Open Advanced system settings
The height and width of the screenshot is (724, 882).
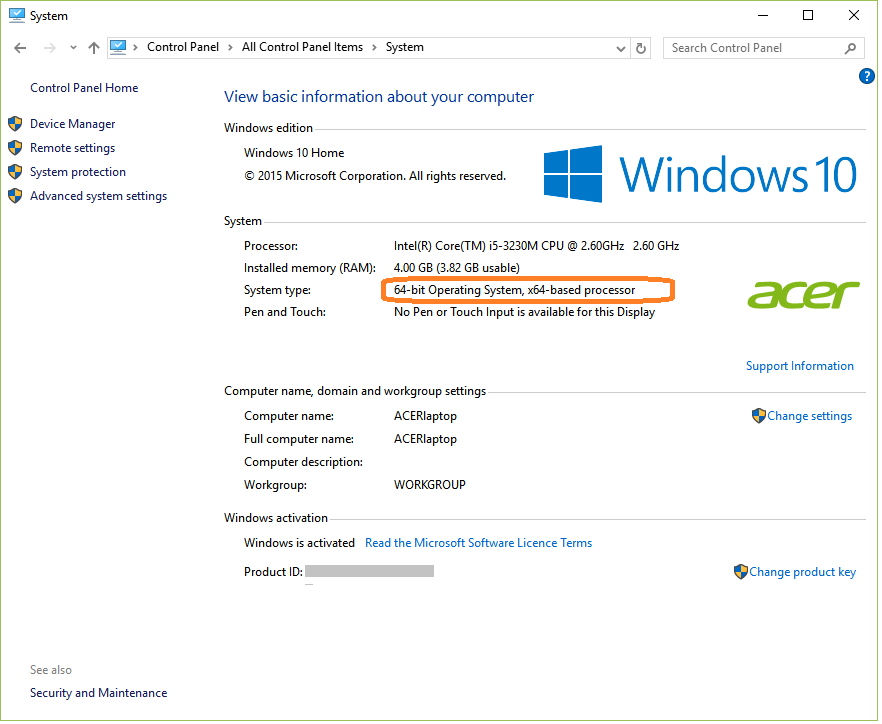[98, 196]
